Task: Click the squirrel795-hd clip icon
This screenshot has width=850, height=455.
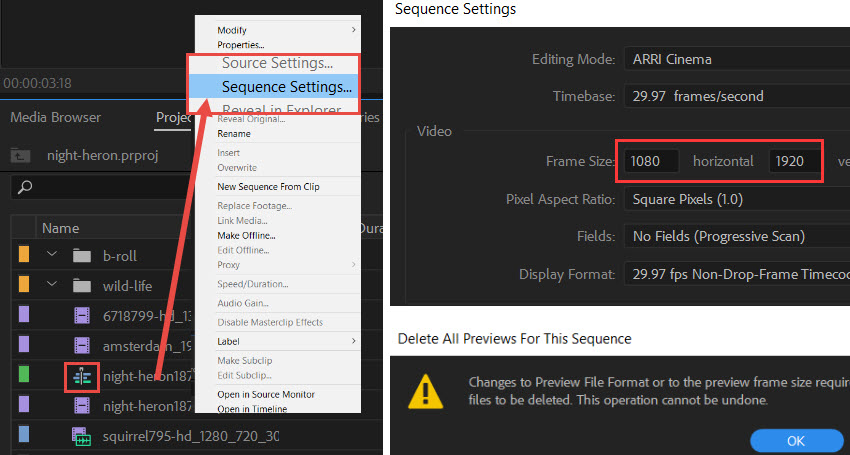Action: tap(81, 436)
